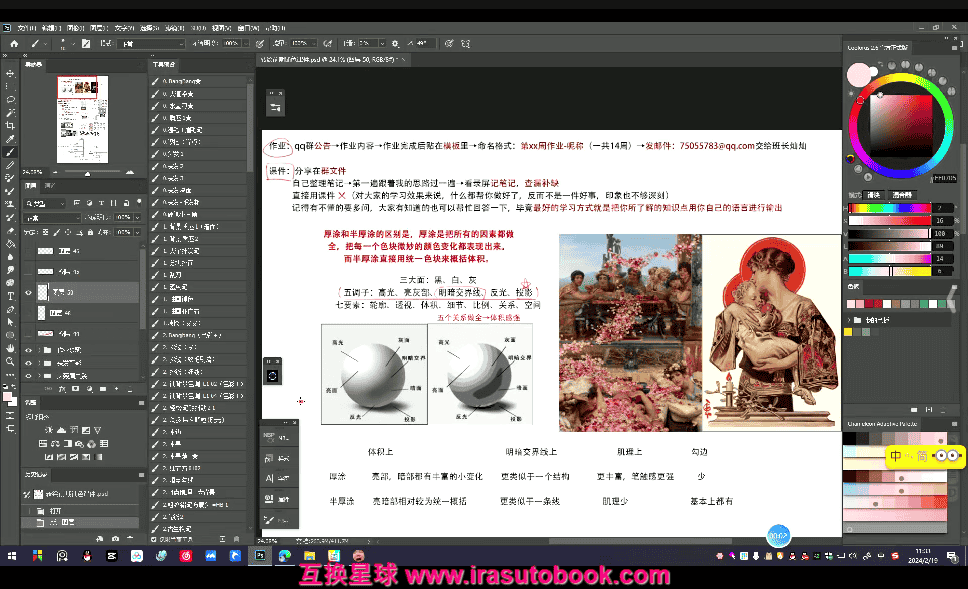
Task: Select the Move tool
Action: click(x=10, y=73)
